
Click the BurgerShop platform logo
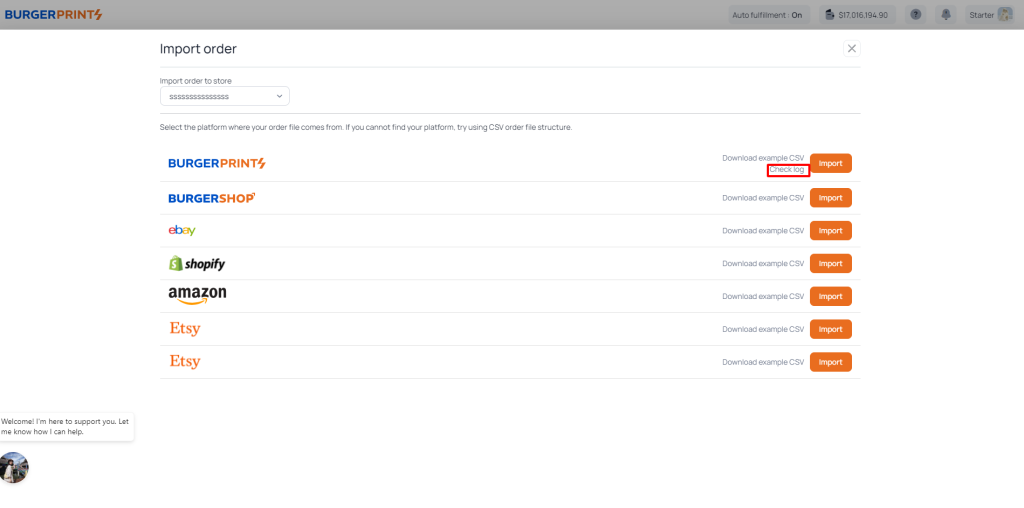coord(212,198)
